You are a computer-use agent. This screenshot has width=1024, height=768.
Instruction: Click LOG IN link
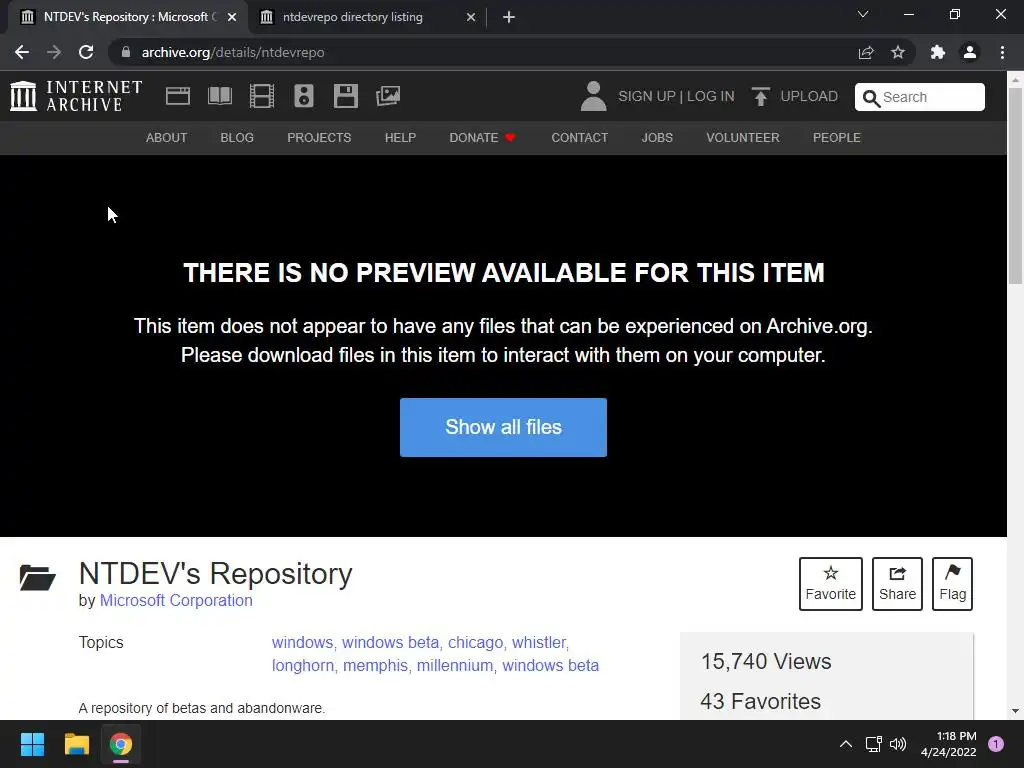pos(711,96)
